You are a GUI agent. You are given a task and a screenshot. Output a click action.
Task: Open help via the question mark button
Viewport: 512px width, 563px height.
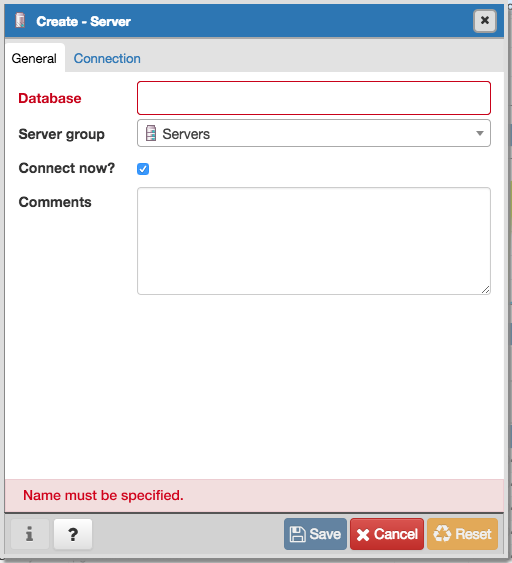[x=73, y=534]
